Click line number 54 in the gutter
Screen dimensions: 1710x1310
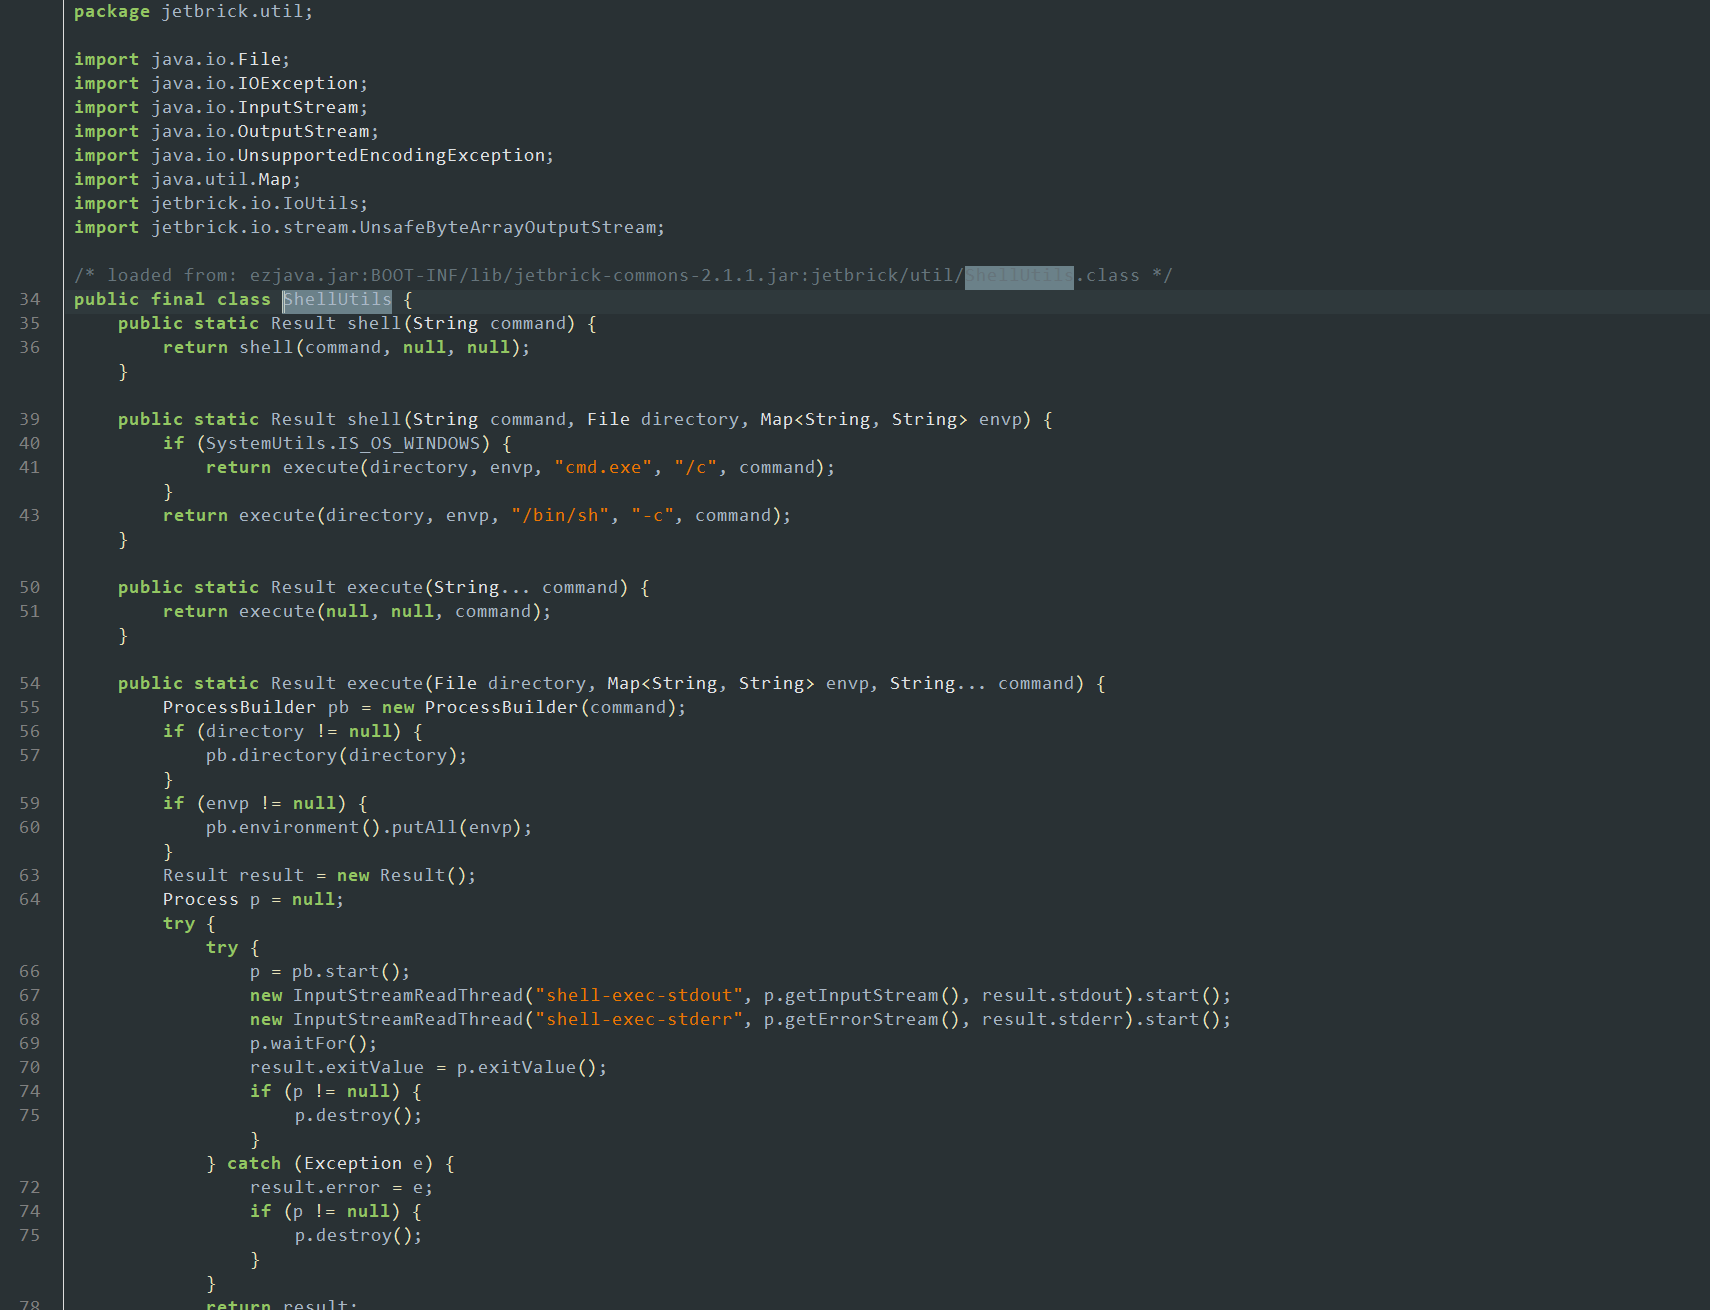tap(30, 683)
